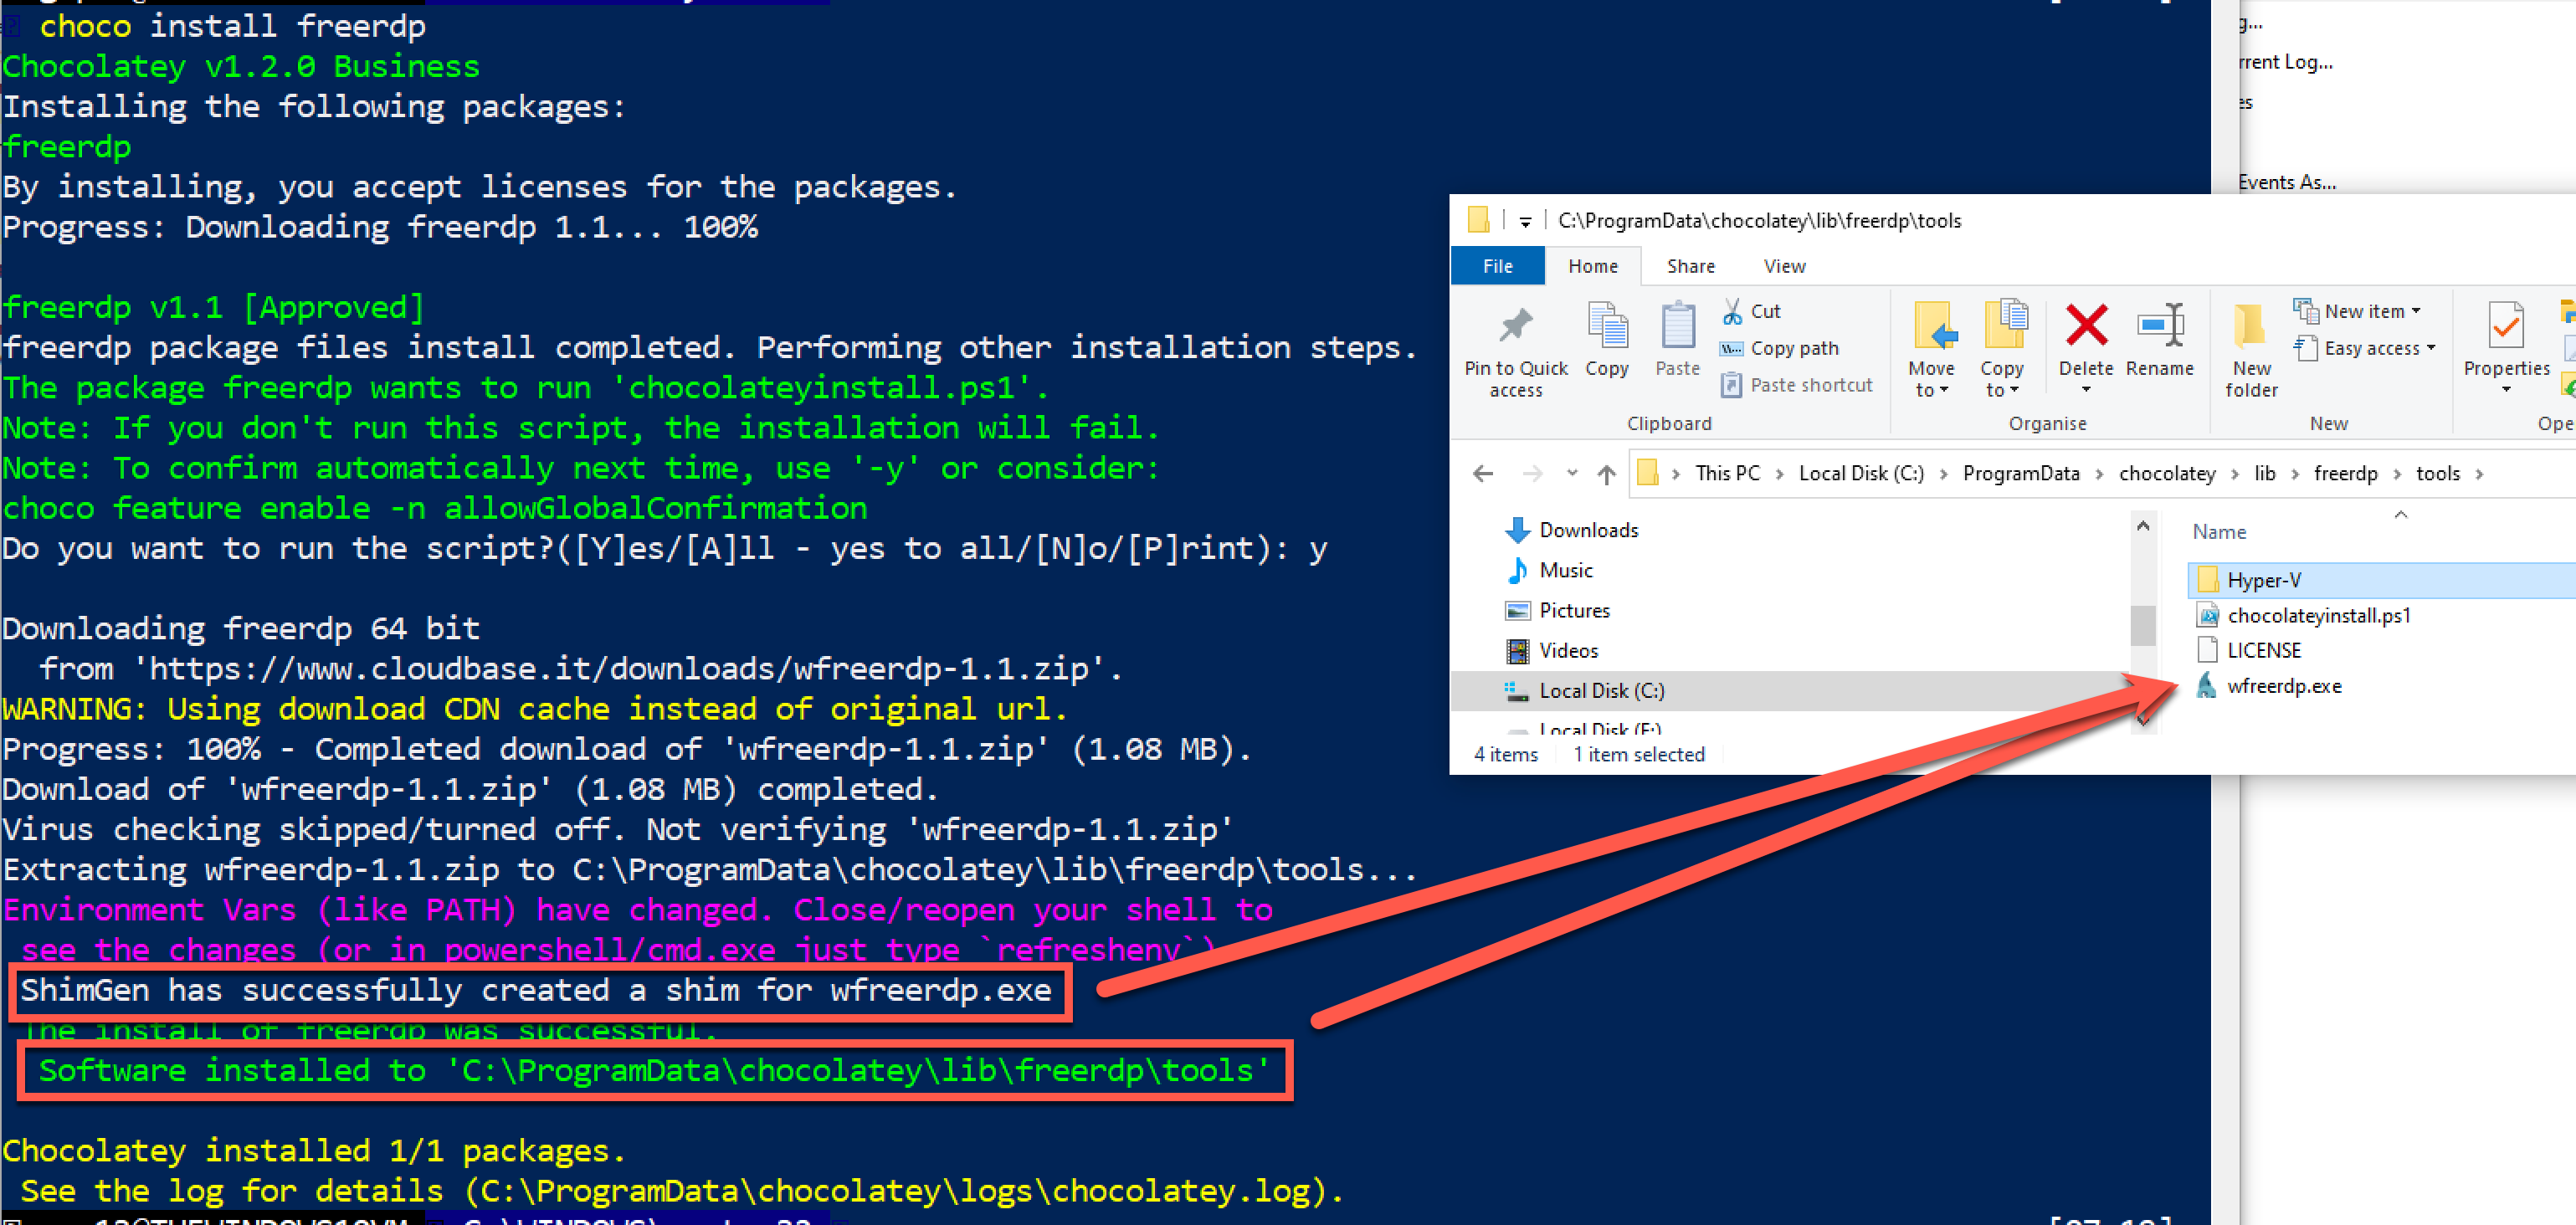Viewport: 2576px width, 1225px height.
Task: Click the Pin to Quick access icon
Action: tap(1515, 325)
